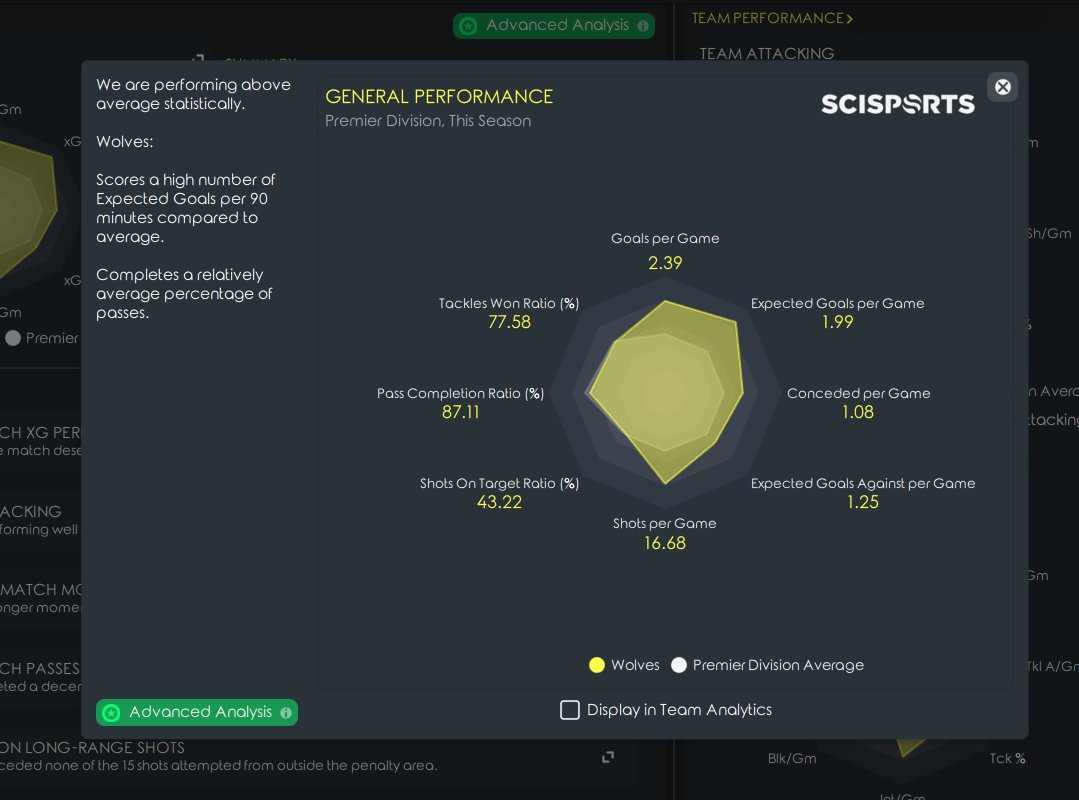Toggle the Premier Division Average legend marker

(x=679, y=665)
